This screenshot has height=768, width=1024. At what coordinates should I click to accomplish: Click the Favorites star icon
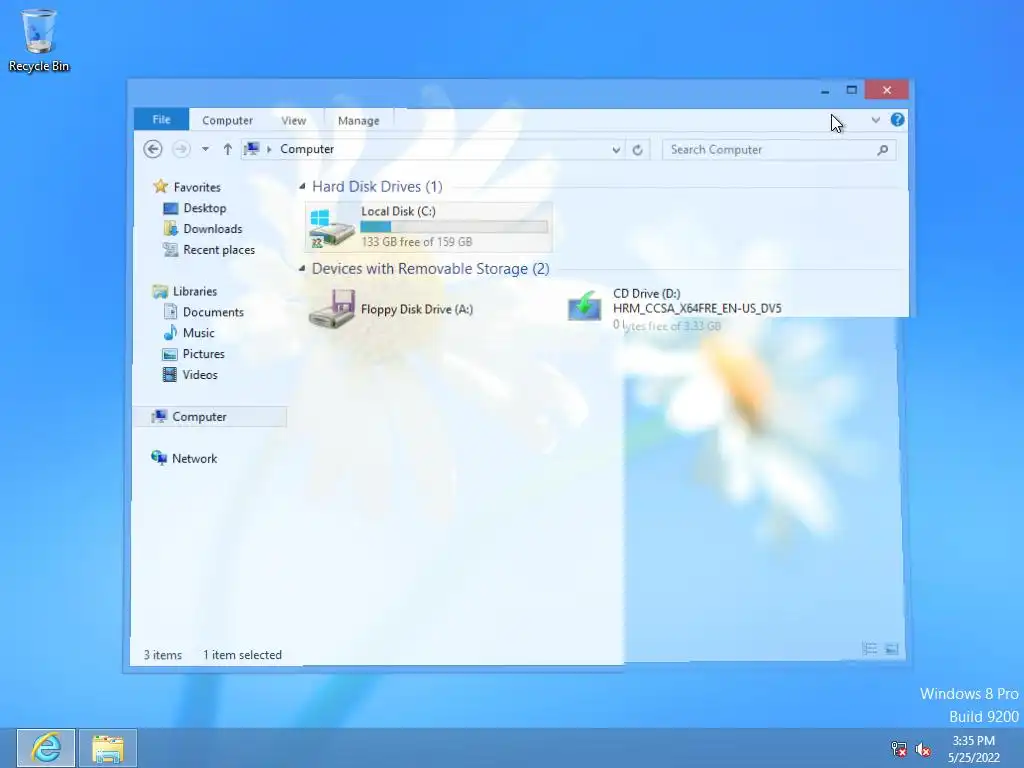pyautogui.click(x=161, y=186)
